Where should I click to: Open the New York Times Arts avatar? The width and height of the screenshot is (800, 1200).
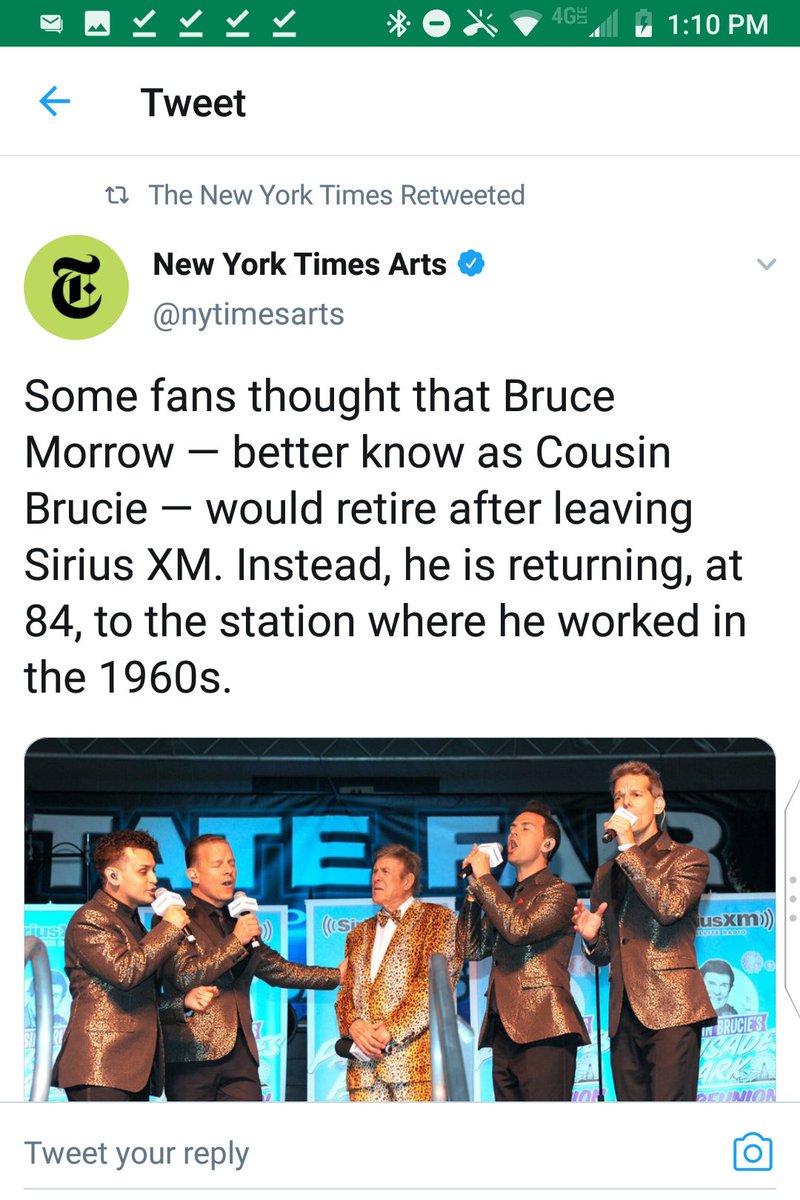pyautogui.click(x=76, y=287)
